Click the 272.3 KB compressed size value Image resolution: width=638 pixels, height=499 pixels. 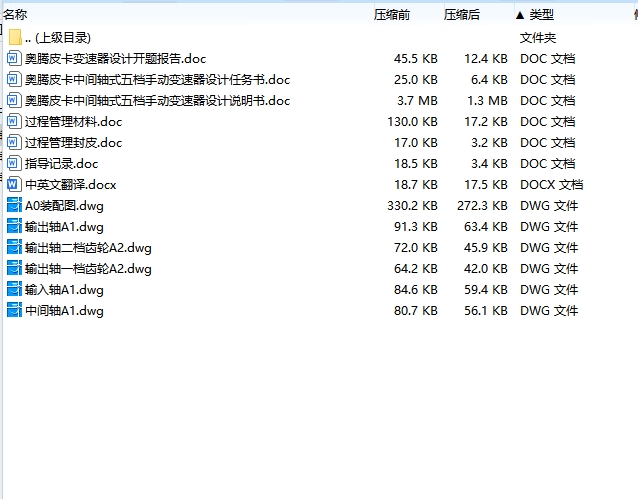(x=482, y=206)
